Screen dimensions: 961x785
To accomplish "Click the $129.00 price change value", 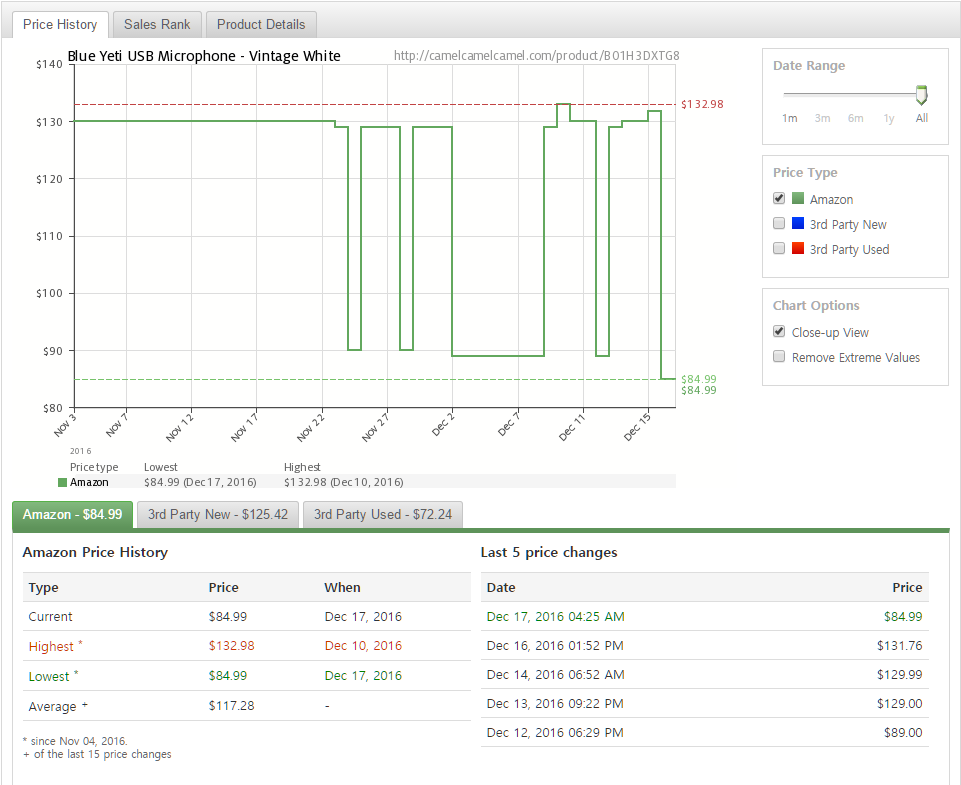I will pos(899,703).
